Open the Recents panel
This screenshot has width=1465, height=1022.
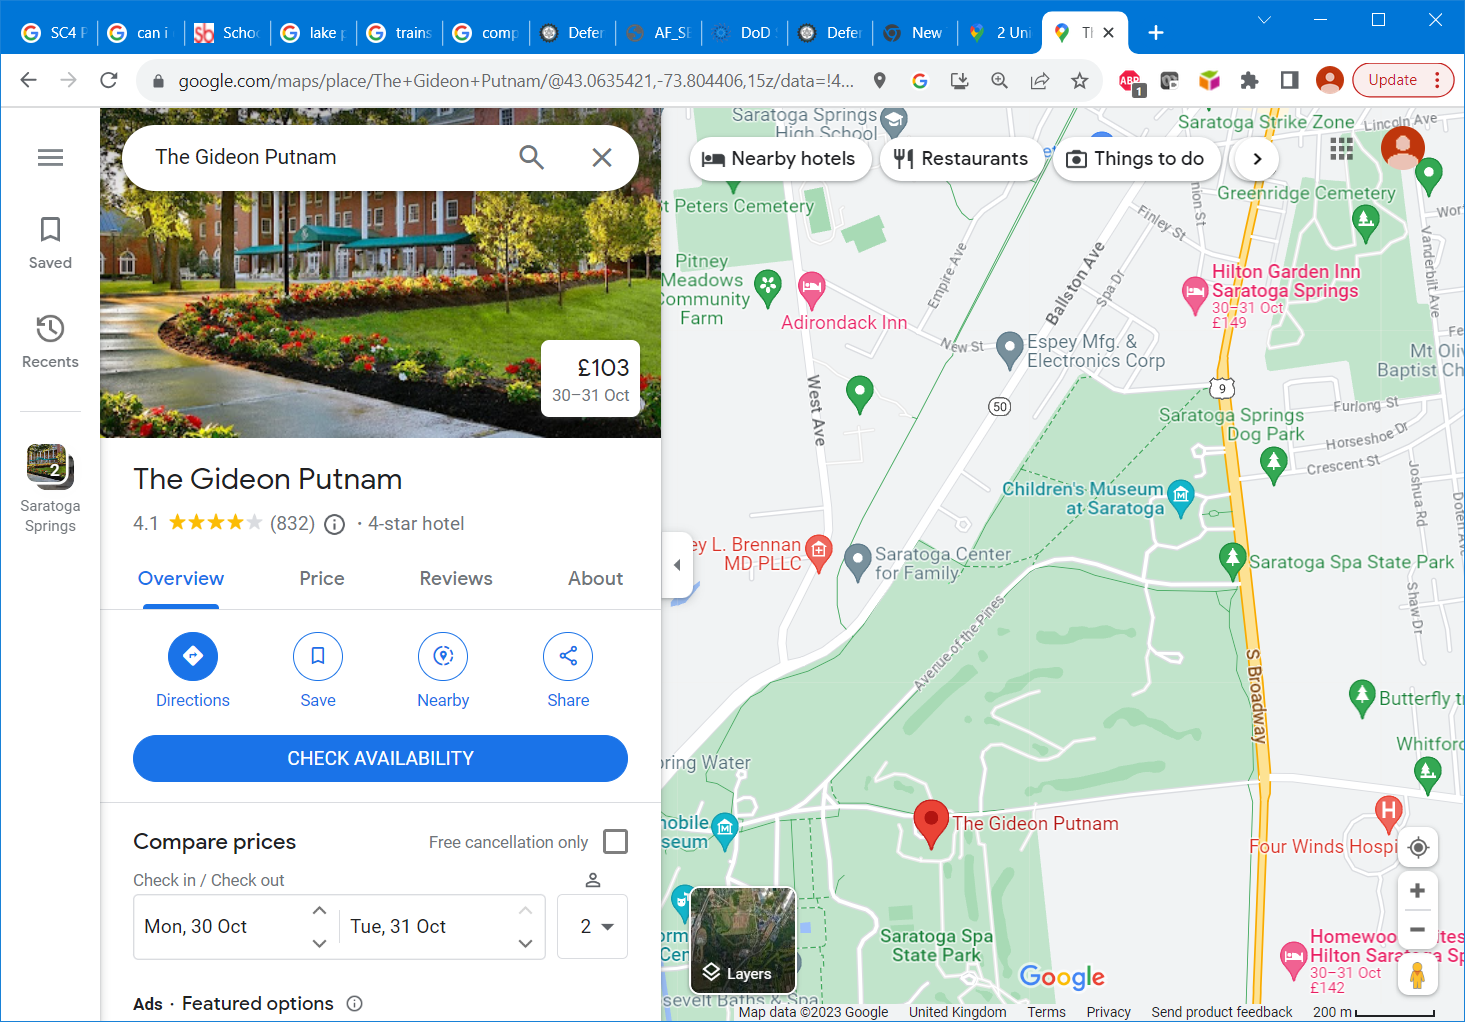click(x=50, y=342)
